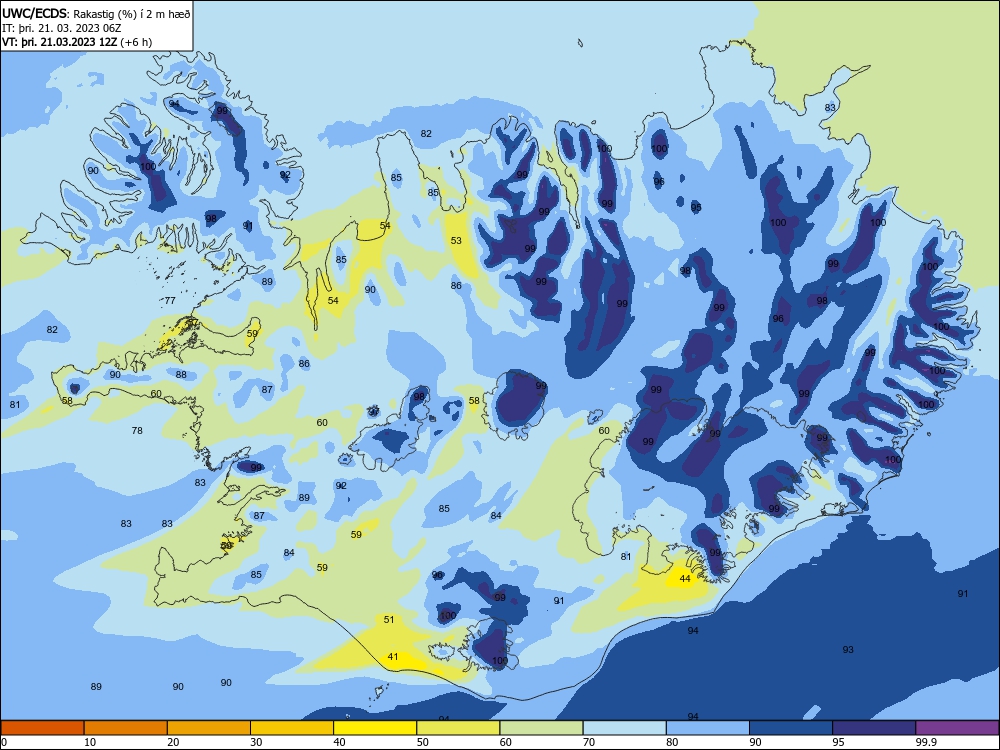Click the value 93 over the southeastern sea
The image size is (1000, 750).
pos(848,649)
